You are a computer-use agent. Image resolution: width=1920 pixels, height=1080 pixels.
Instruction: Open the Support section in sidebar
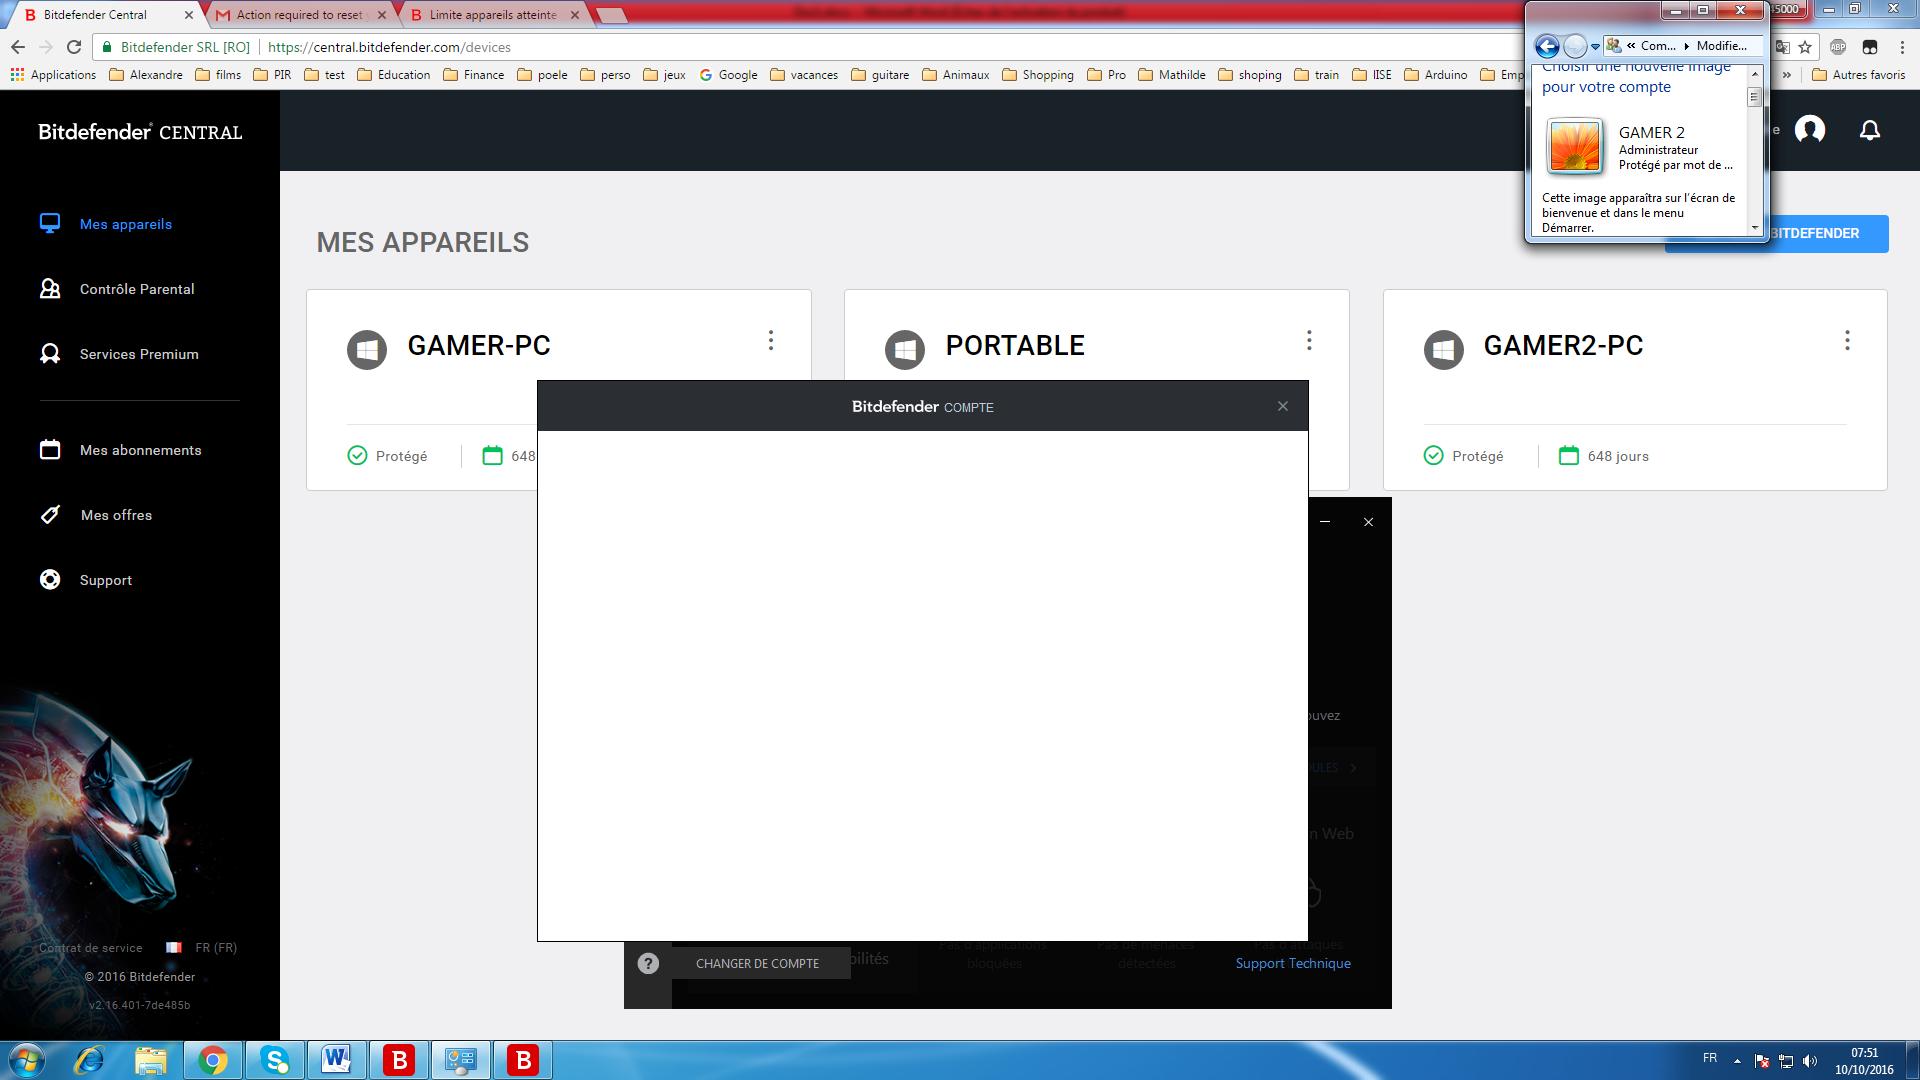[86, 580]
